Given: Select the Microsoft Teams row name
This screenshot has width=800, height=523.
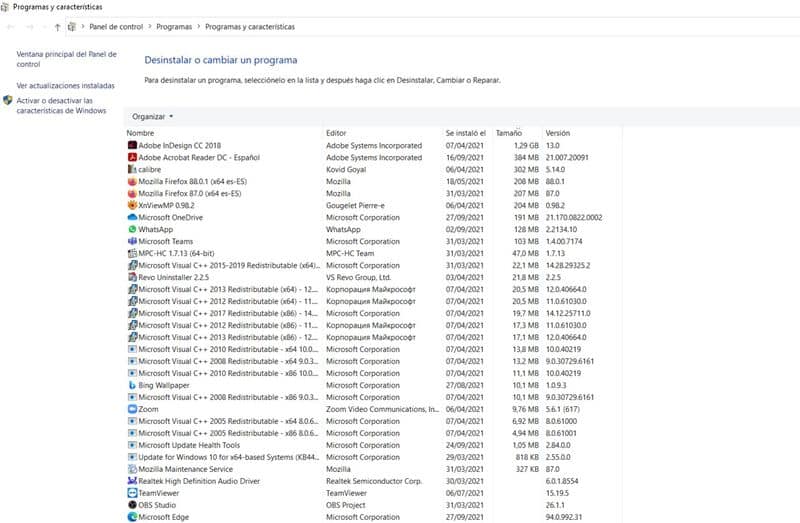Looking at the screenshot, I should (x=166, y=241).
